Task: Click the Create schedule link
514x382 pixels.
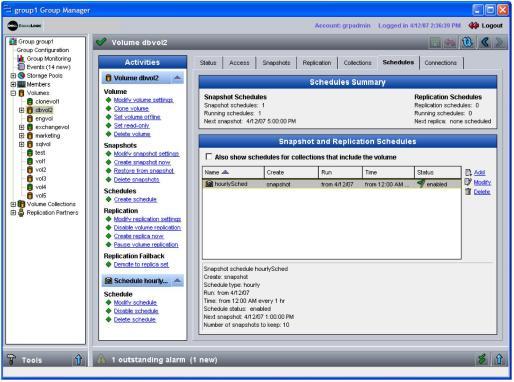Action: click(135, 199)
